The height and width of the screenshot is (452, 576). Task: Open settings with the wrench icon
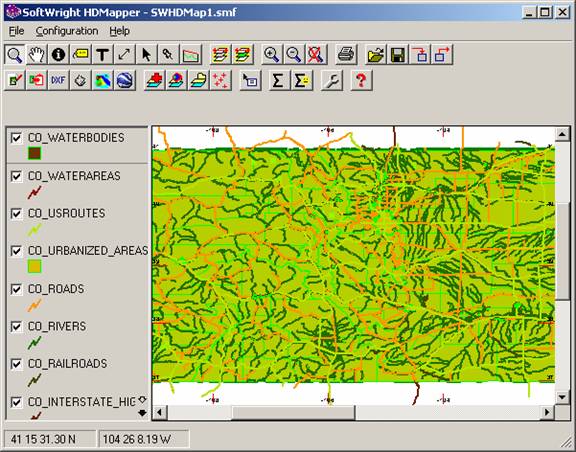point(332,80)
